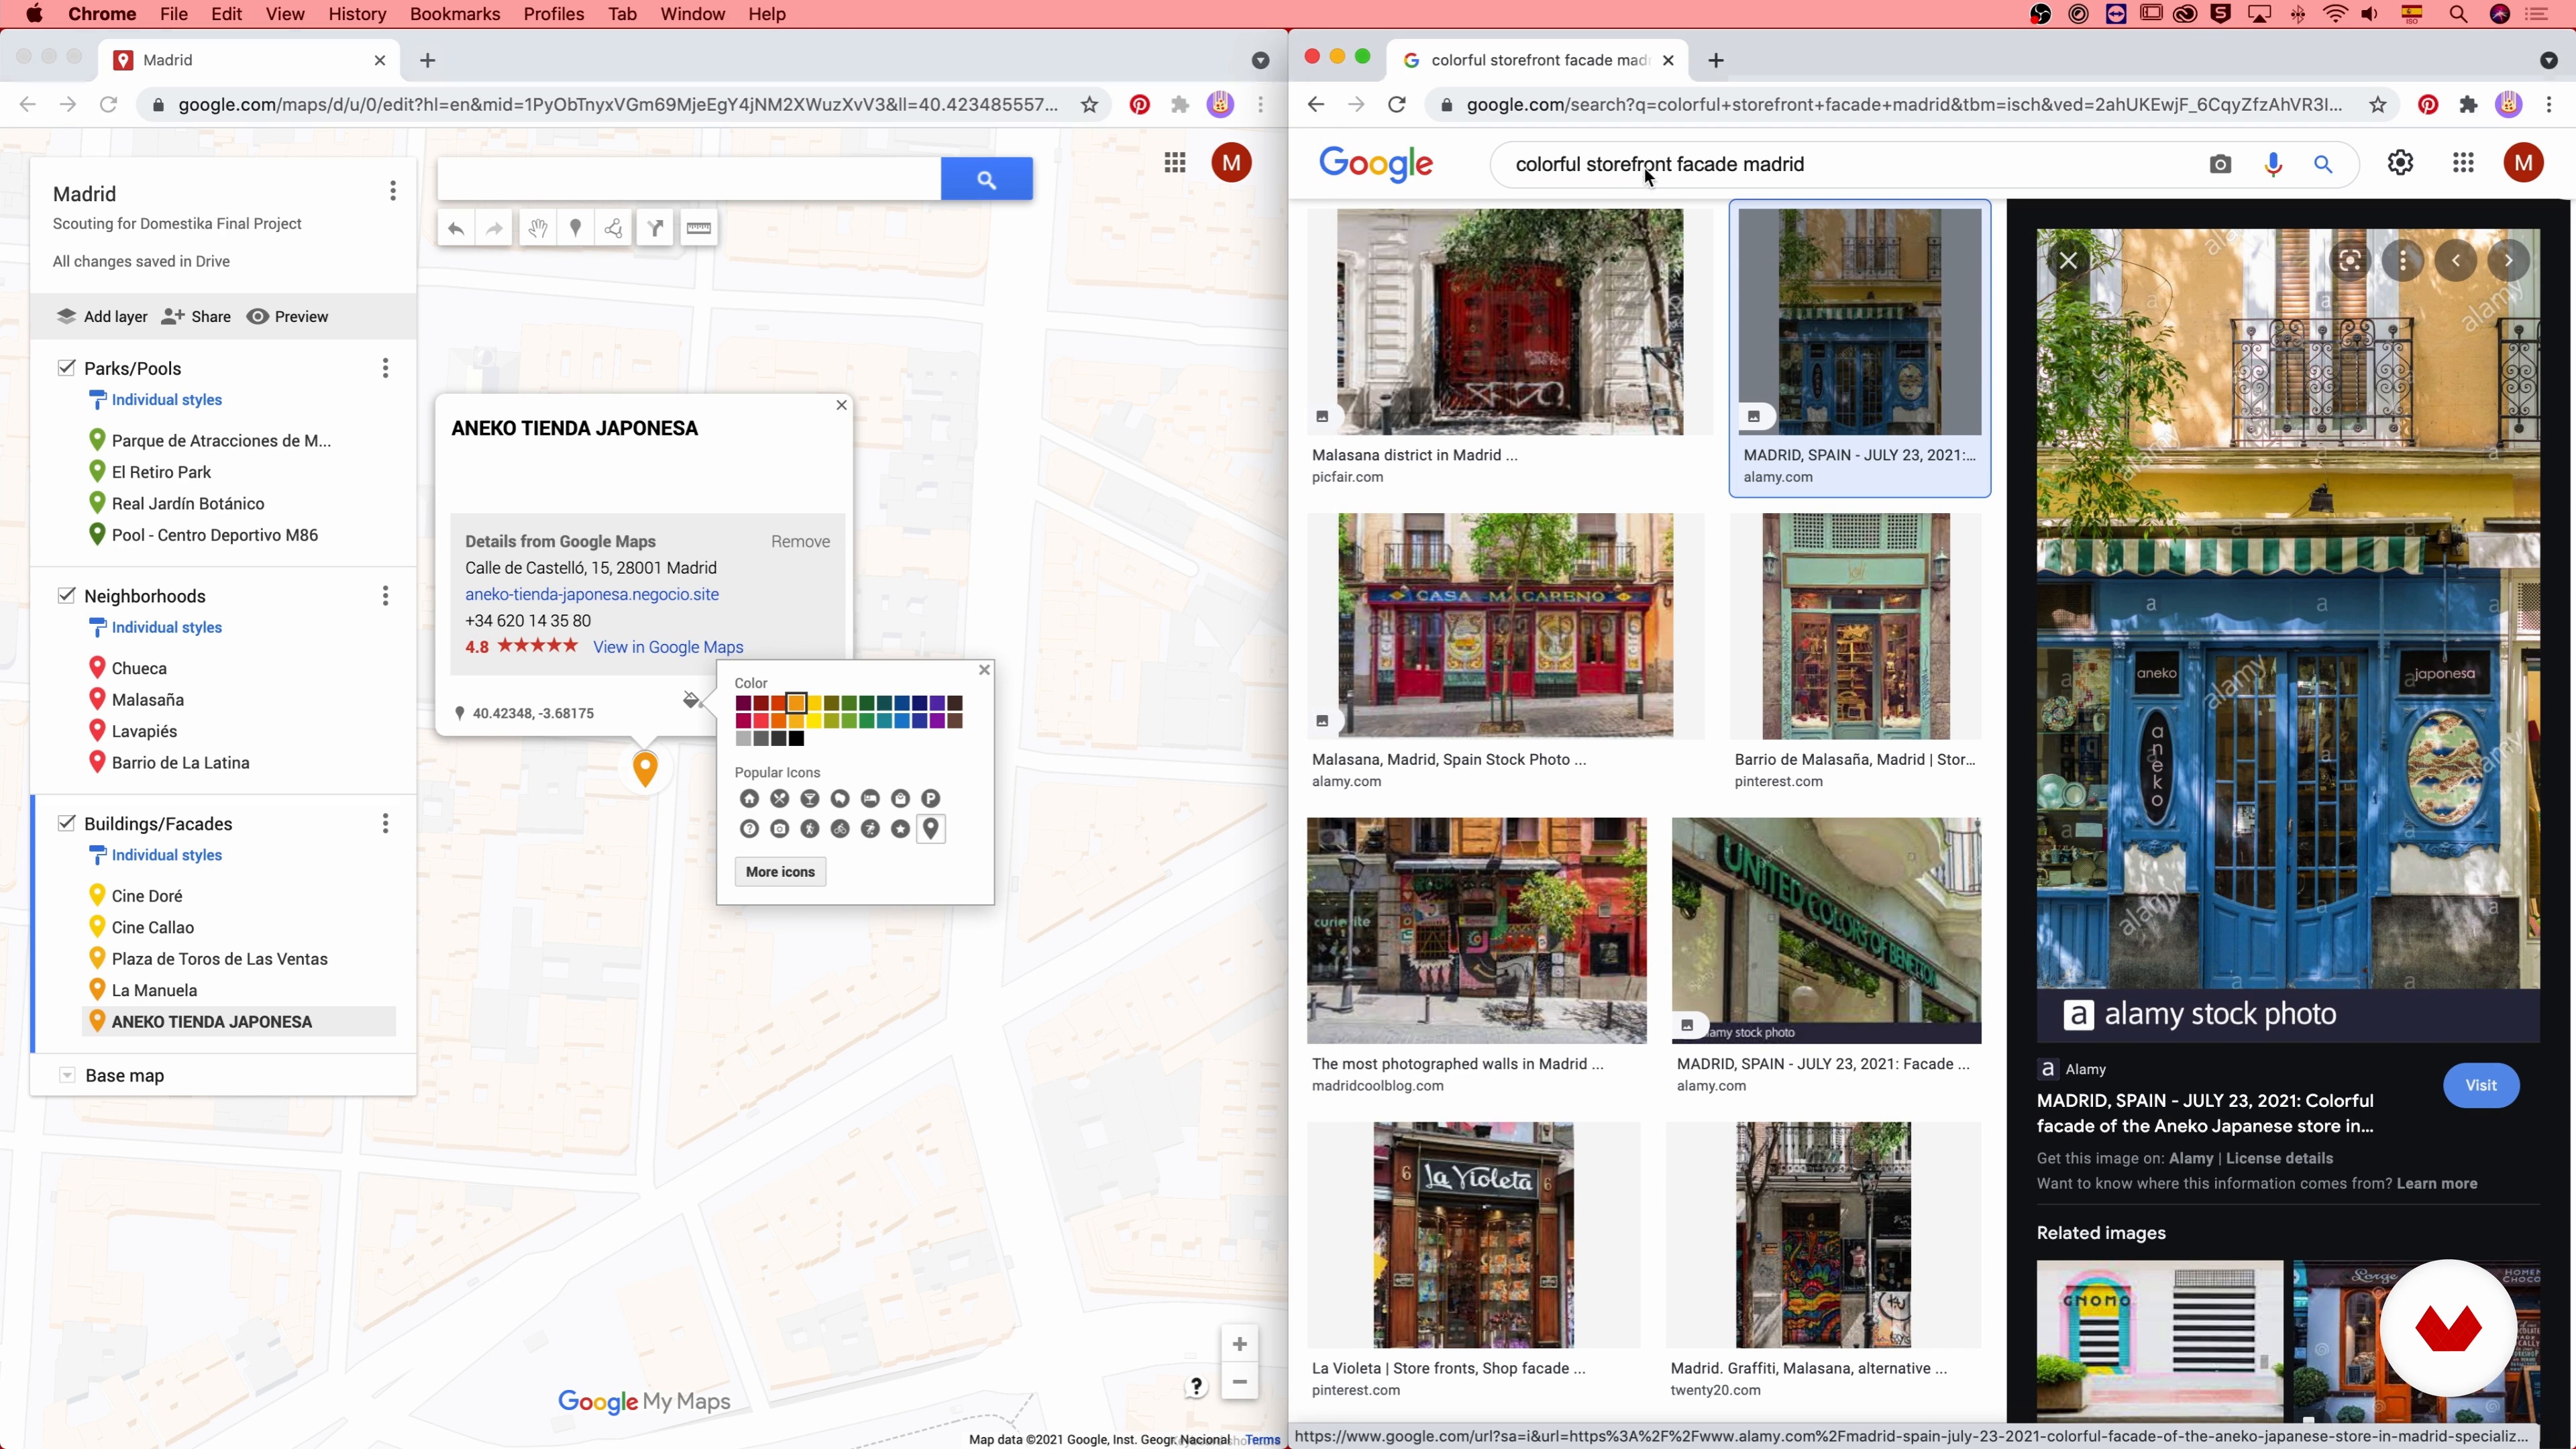The height and width of the screenshot is (1449, 2576).
Task: Choose the fork and knife restaurant icon
Action: tap(780, 798)
